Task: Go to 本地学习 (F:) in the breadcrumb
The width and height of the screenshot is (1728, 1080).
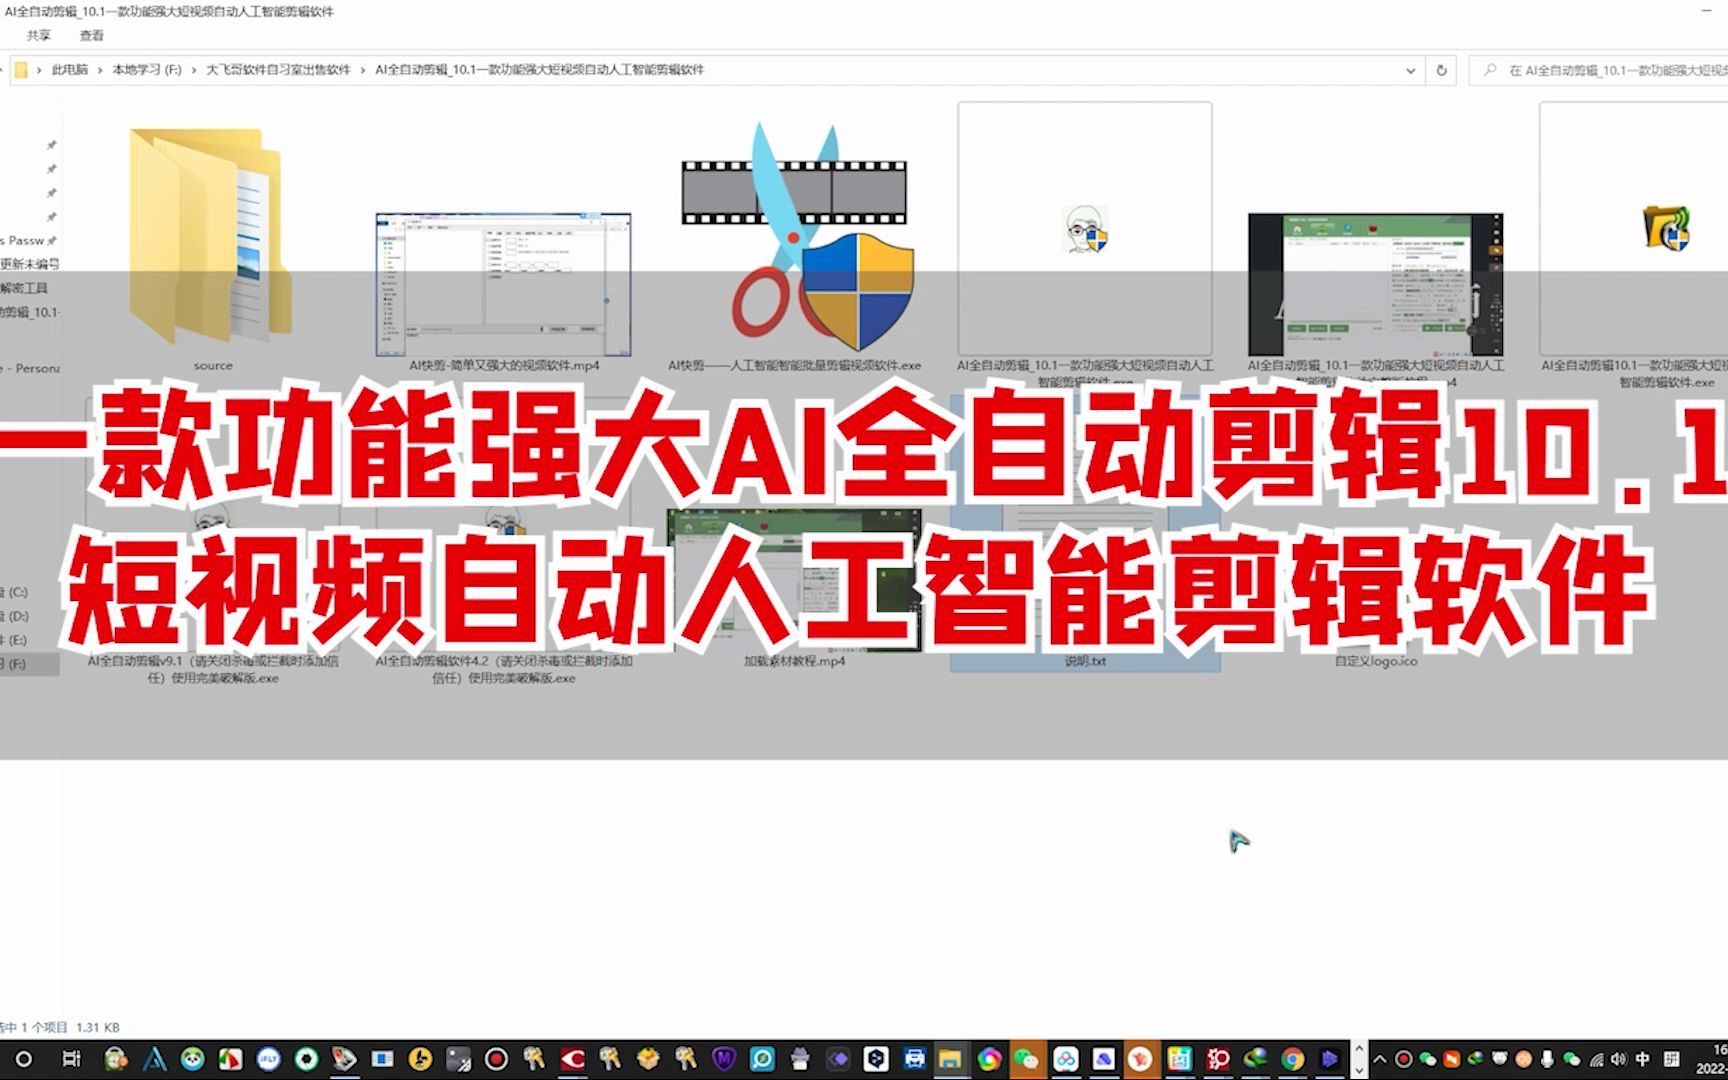Action: pyautogui.click(x=147, y=70)
